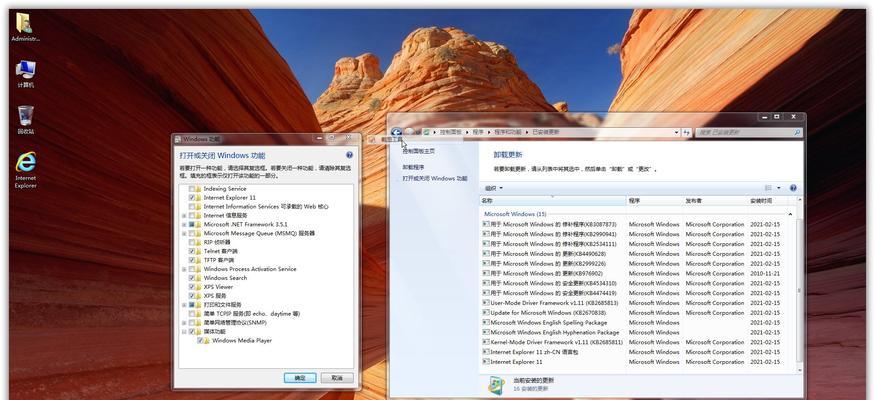Open the 回收站 recycle bin icon
The image size is (875, 400).
(x=25, y=119)
